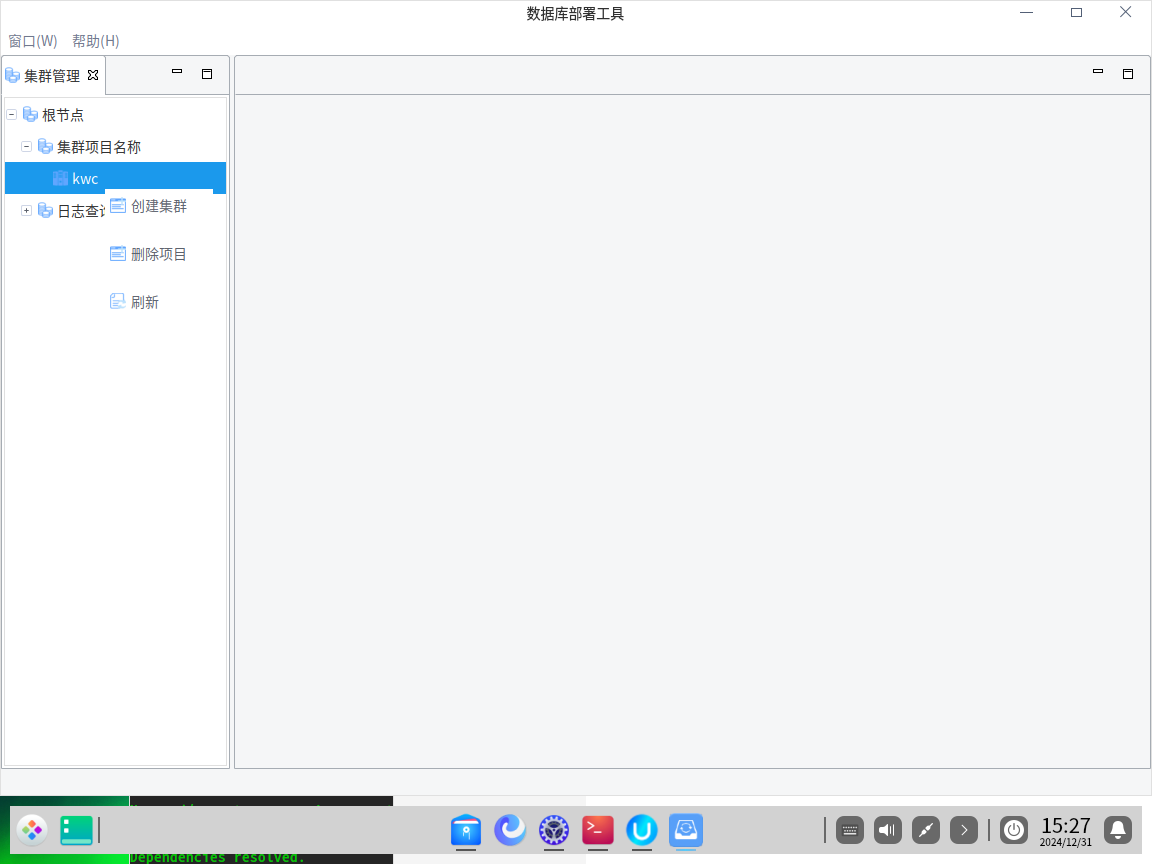Click the taskbar clock showing 15:27
Image resolution: width=1152 pixels, height=864 pixels.
1065,830
